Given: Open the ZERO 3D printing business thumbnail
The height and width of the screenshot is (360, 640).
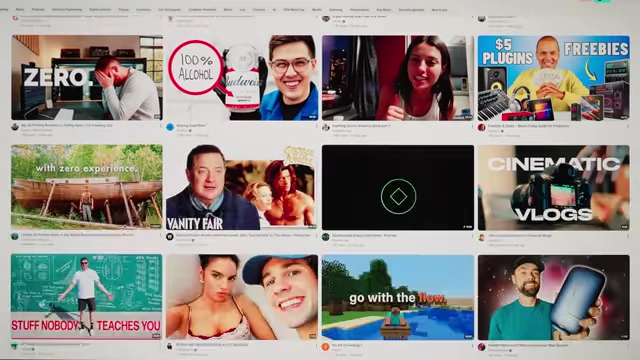Looking at the screenshot, I should pos(87,78).
